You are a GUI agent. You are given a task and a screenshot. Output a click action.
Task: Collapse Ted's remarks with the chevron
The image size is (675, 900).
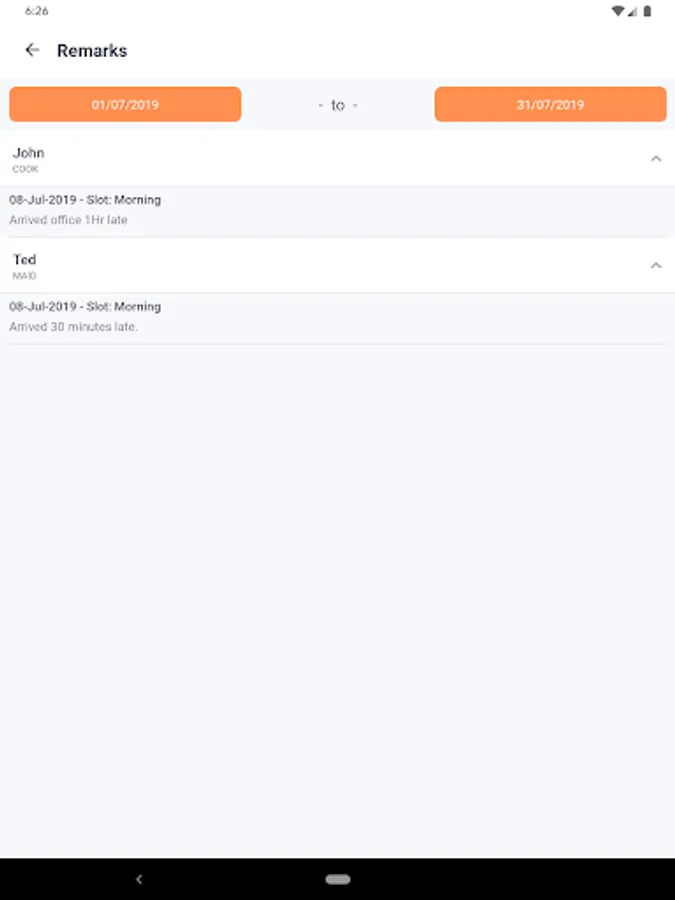tap(656, 265)
